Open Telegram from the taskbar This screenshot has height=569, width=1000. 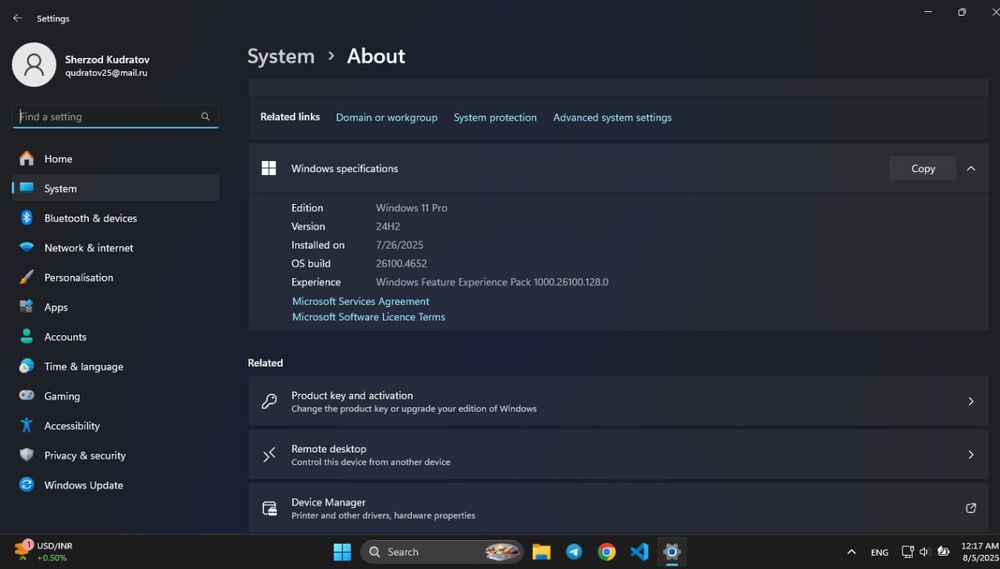click(574, 552)
